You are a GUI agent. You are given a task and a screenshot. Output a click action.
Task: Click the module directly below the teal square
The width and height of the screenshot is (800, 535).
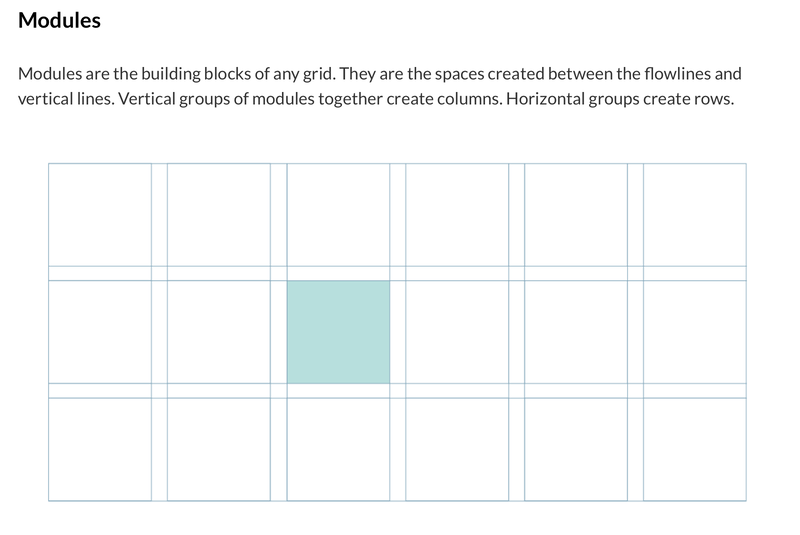[338, 449]
